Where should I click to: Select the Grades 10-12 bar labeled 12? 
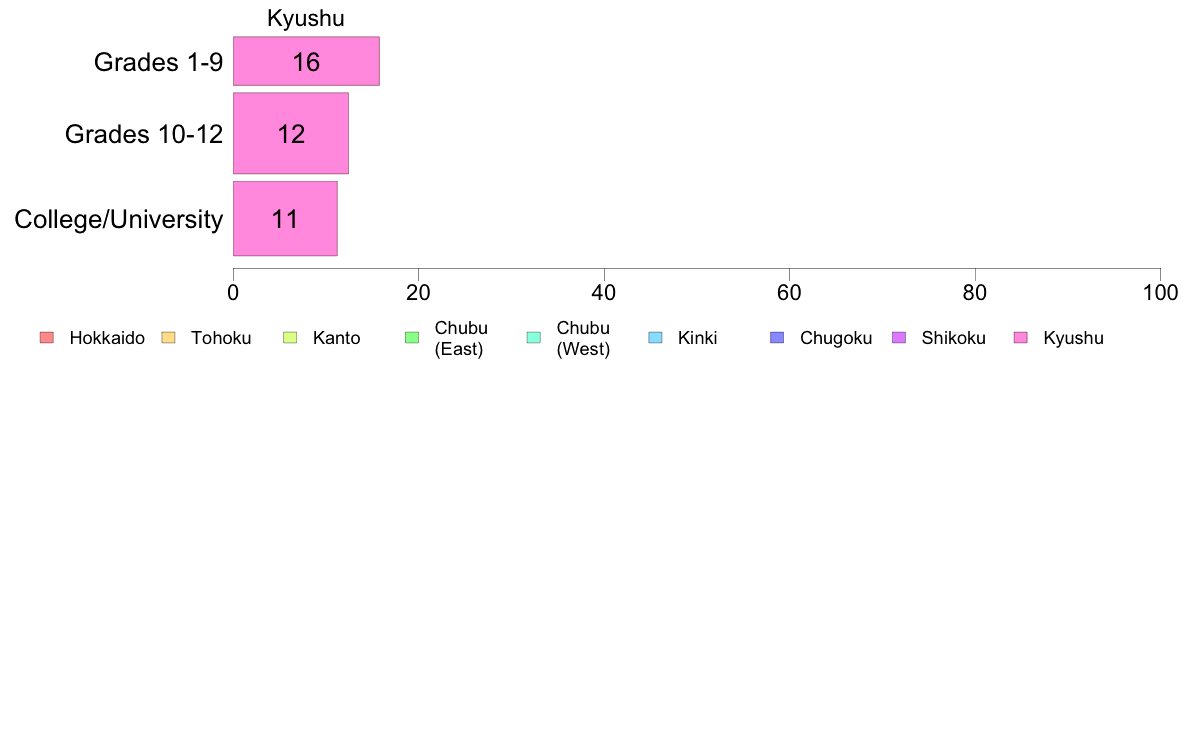291,133
